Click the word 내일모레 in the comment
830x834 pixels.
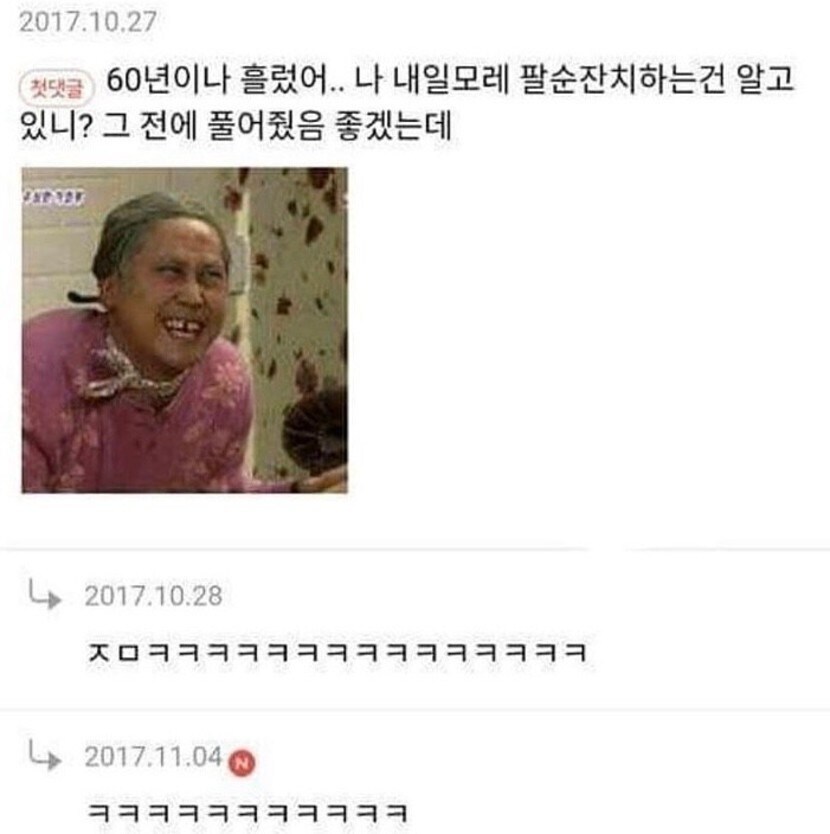(x=451, y=80)
